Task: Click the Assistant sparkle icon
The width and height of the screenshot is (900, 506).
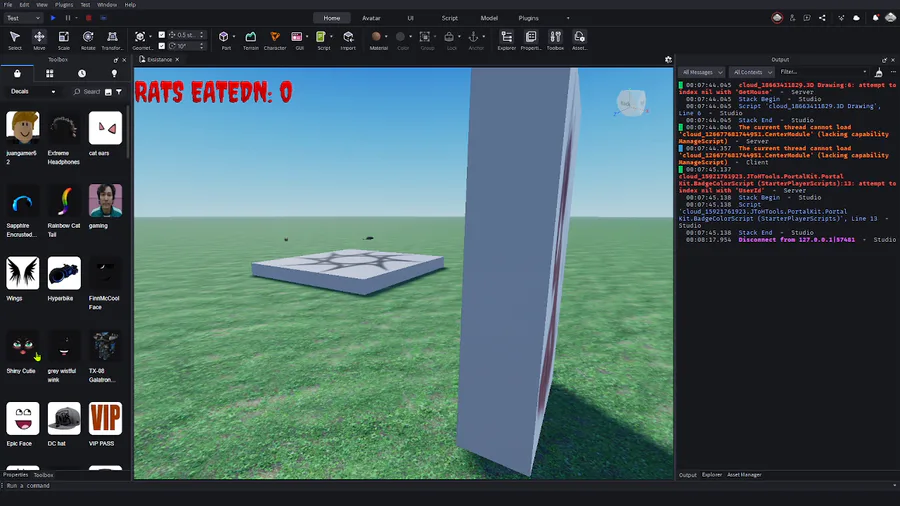Action: 841,18
